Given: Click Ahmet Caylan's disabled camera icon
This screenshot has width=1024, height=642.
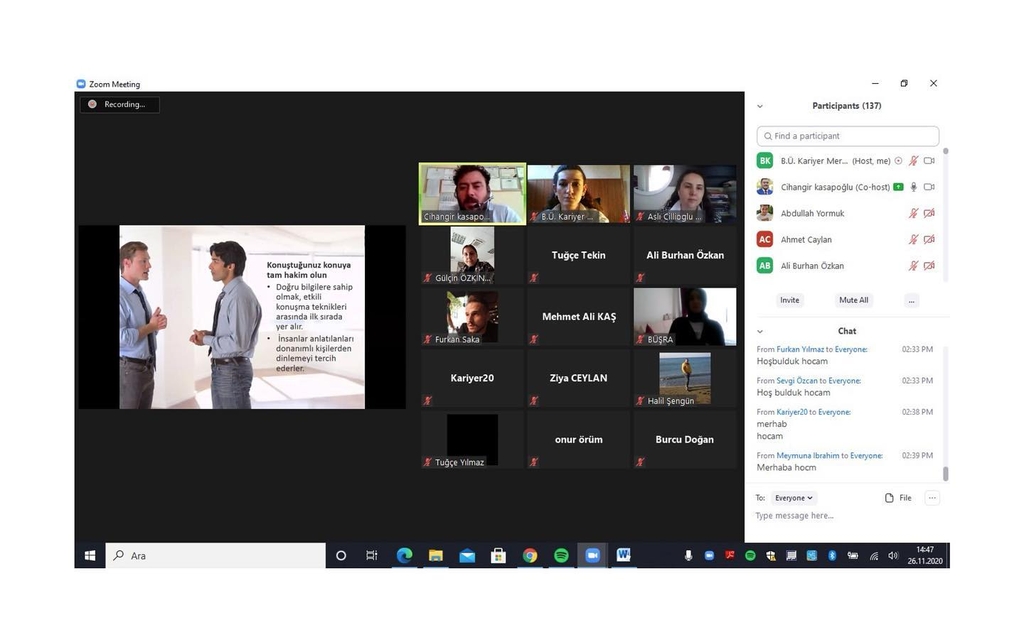Looking at the screenshot, I should coord(929,240).
